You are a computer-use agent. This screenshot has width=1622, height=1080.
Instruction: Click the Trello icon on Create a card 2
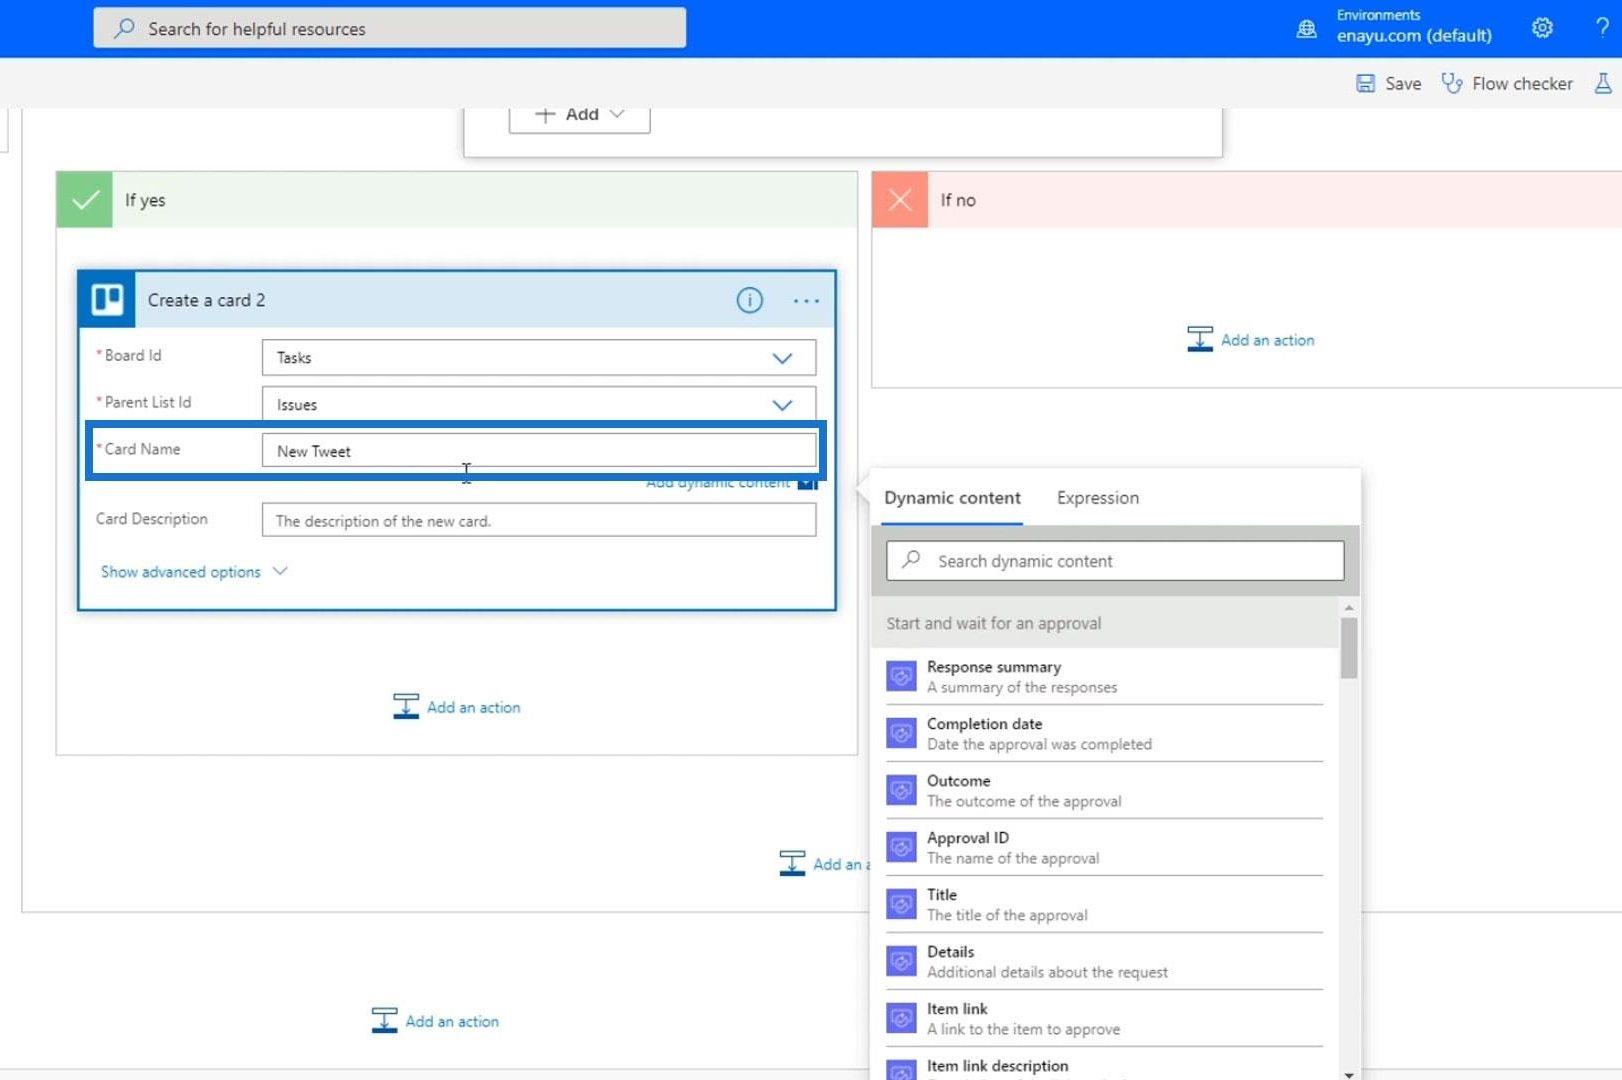tap(107, 300)
